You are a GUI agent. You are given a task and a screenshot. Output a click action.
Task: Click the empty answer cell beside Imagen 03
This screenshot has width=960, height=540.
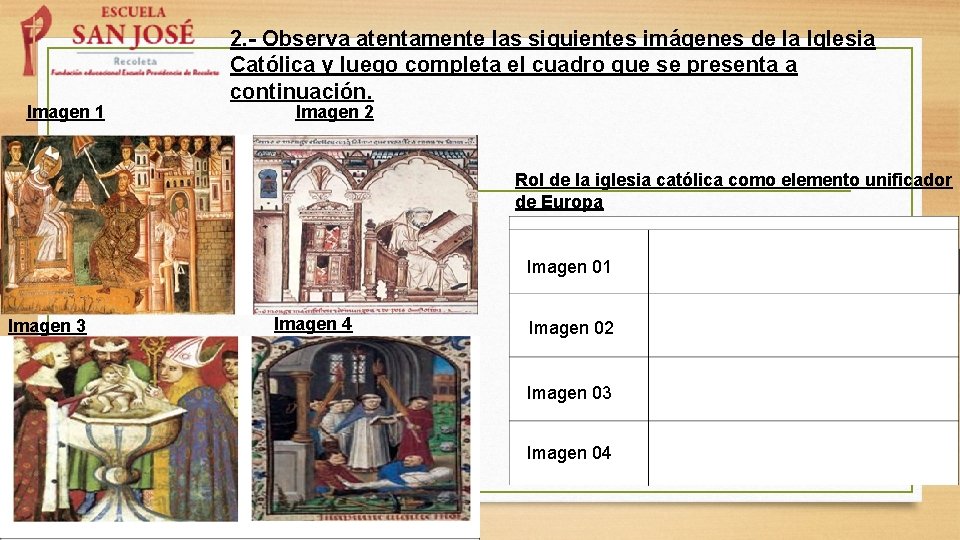[803, 389]
